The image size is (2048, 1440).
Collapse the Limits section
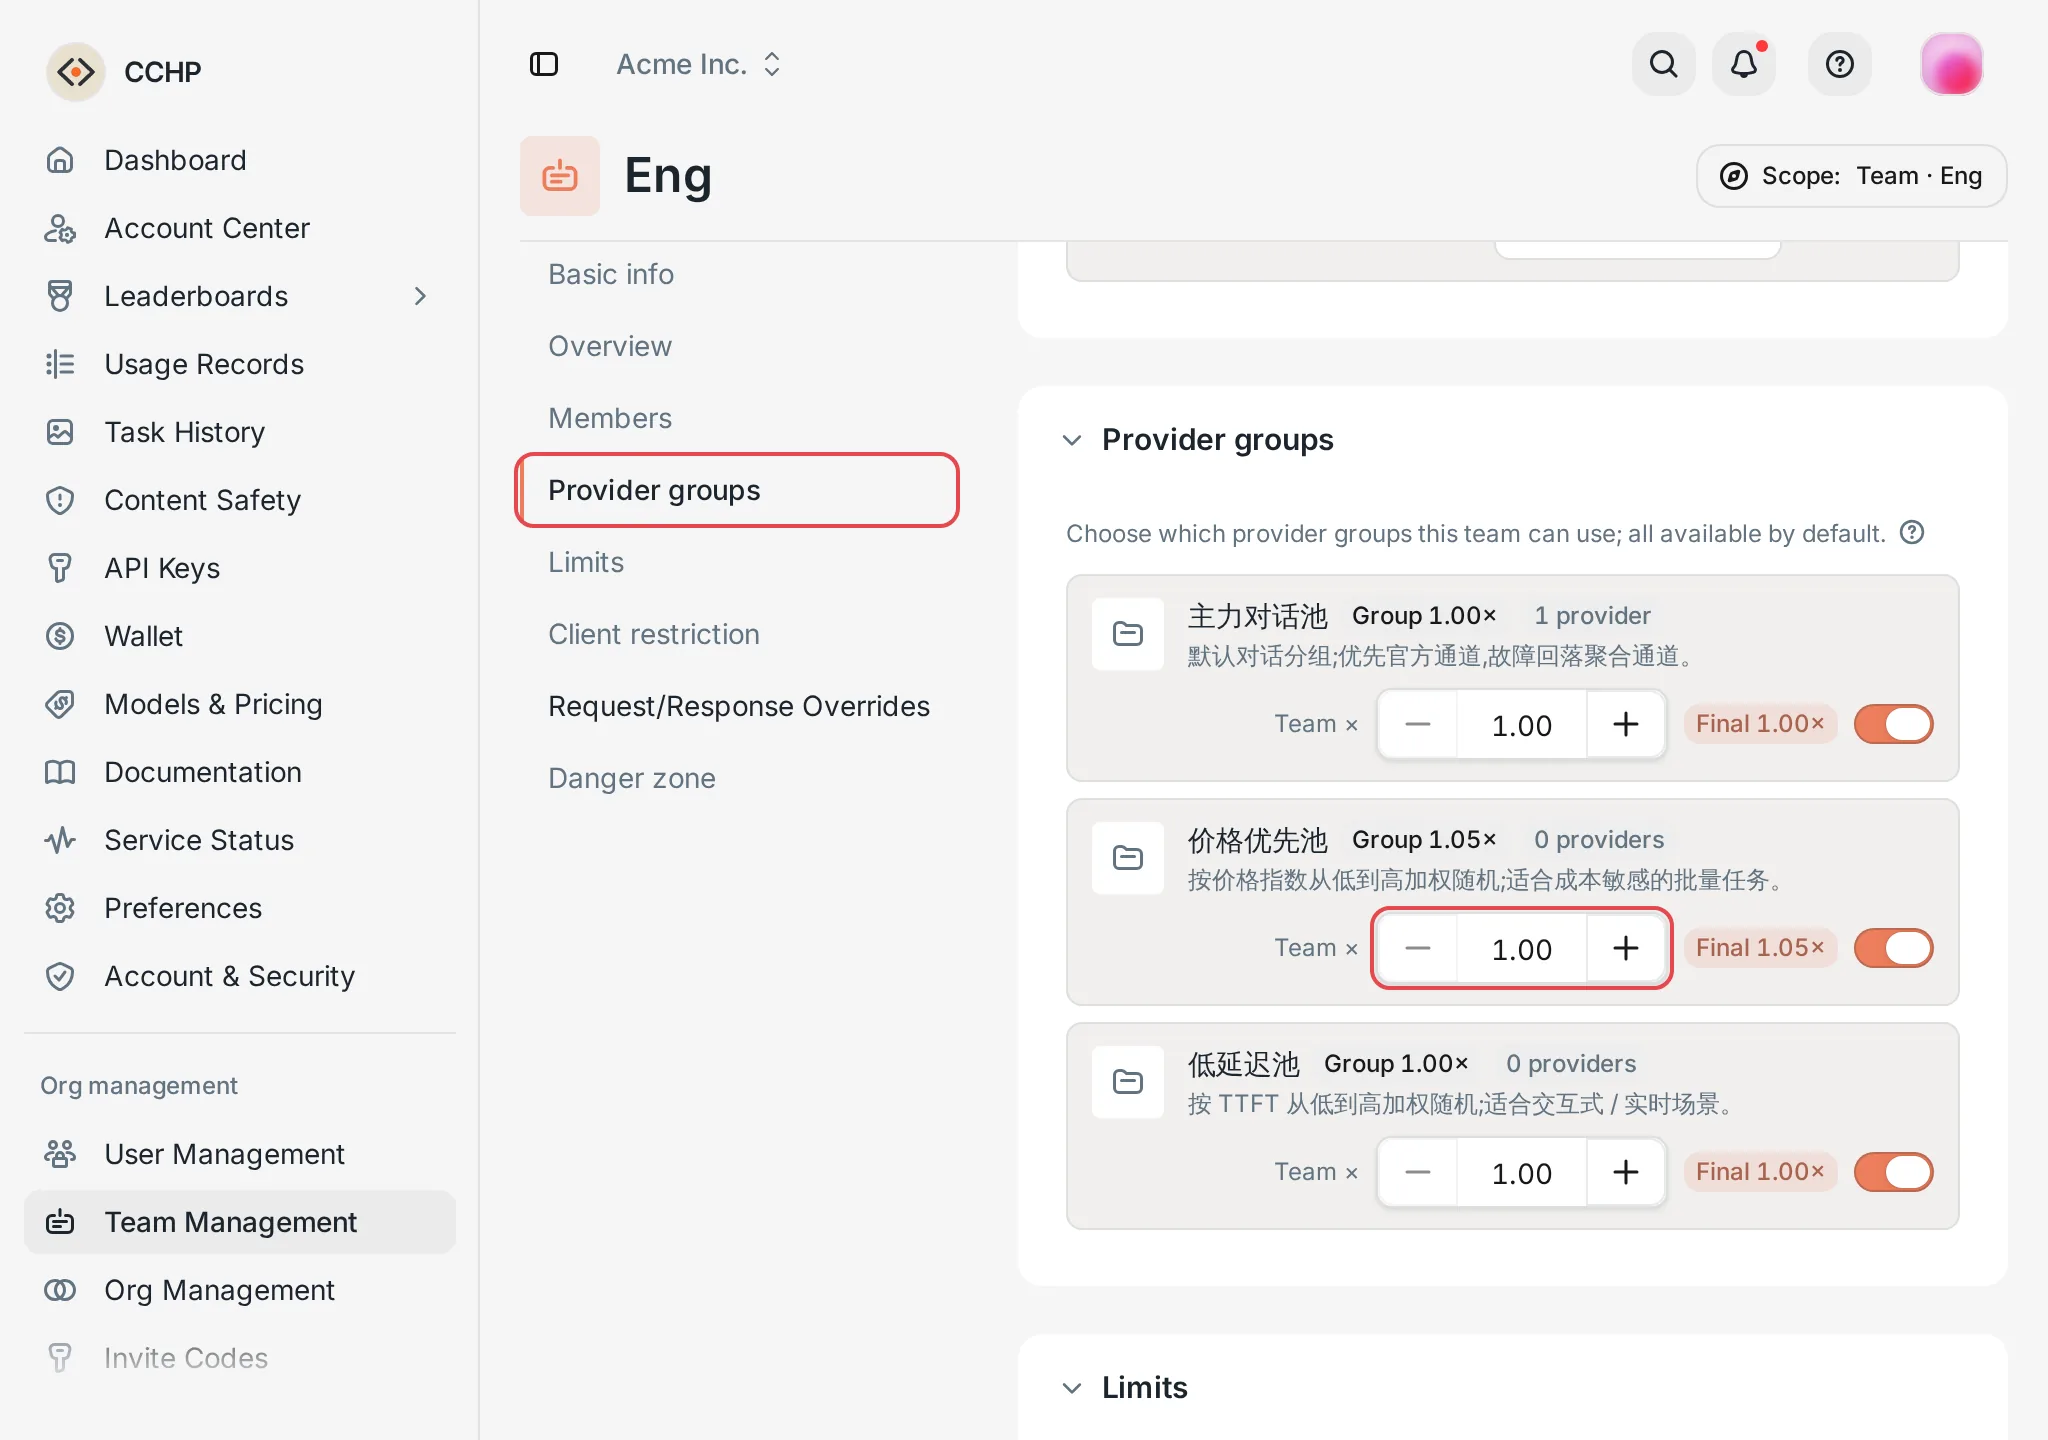(1072, 1388)
